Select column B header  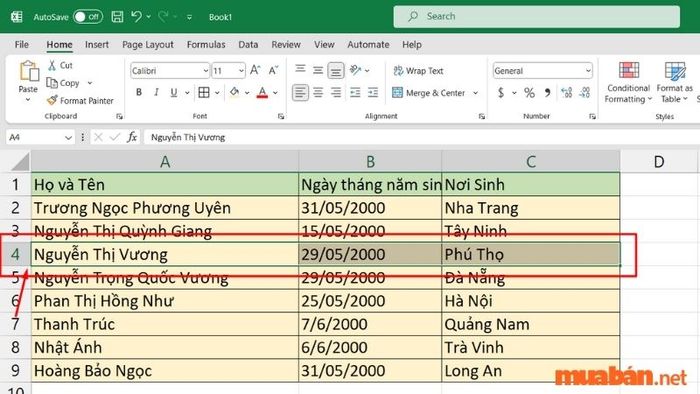tap(370, 162)
